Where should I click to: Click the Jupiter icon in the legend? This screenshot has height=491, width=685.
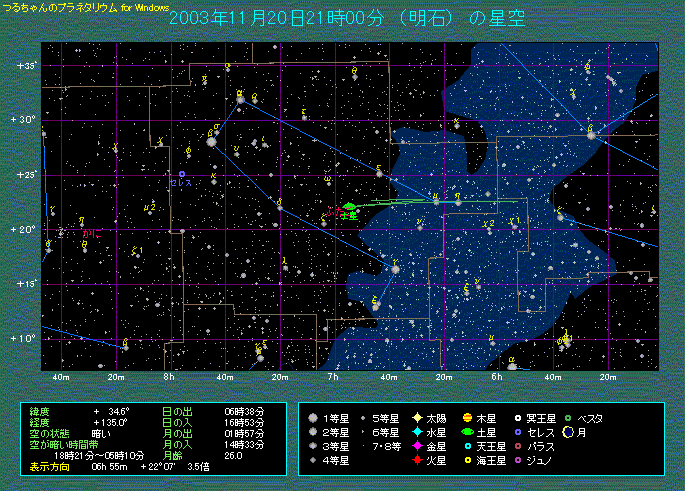tap(468, 418)
